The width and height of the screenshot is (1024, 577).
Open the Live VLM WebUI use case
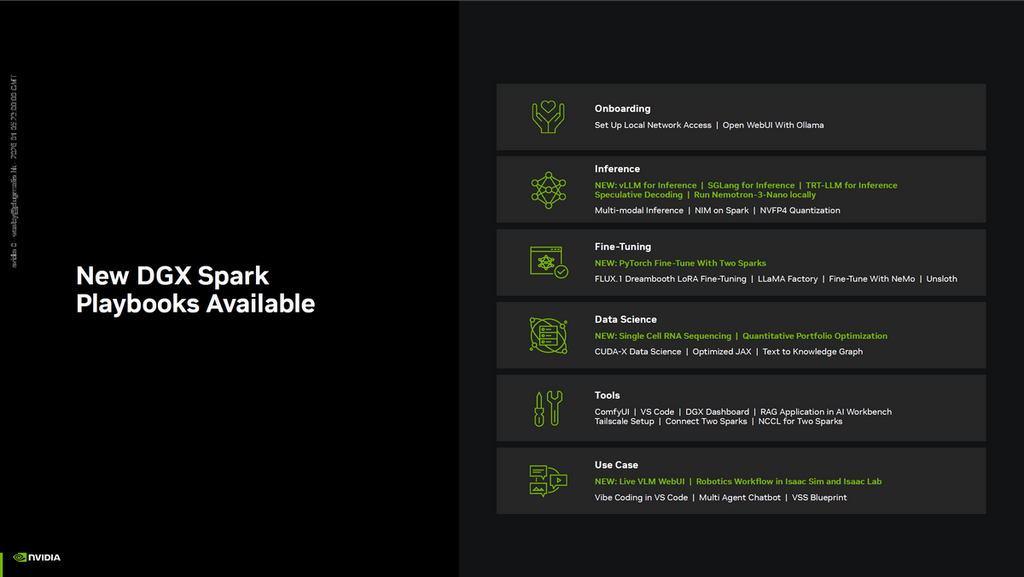coord(639,482)
